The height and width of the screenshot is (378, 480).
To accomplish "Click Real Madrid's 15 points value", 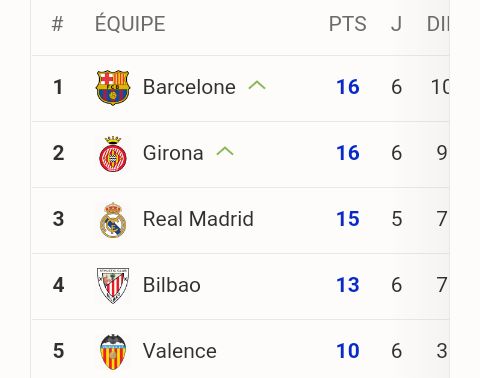I will pos(348,219).
